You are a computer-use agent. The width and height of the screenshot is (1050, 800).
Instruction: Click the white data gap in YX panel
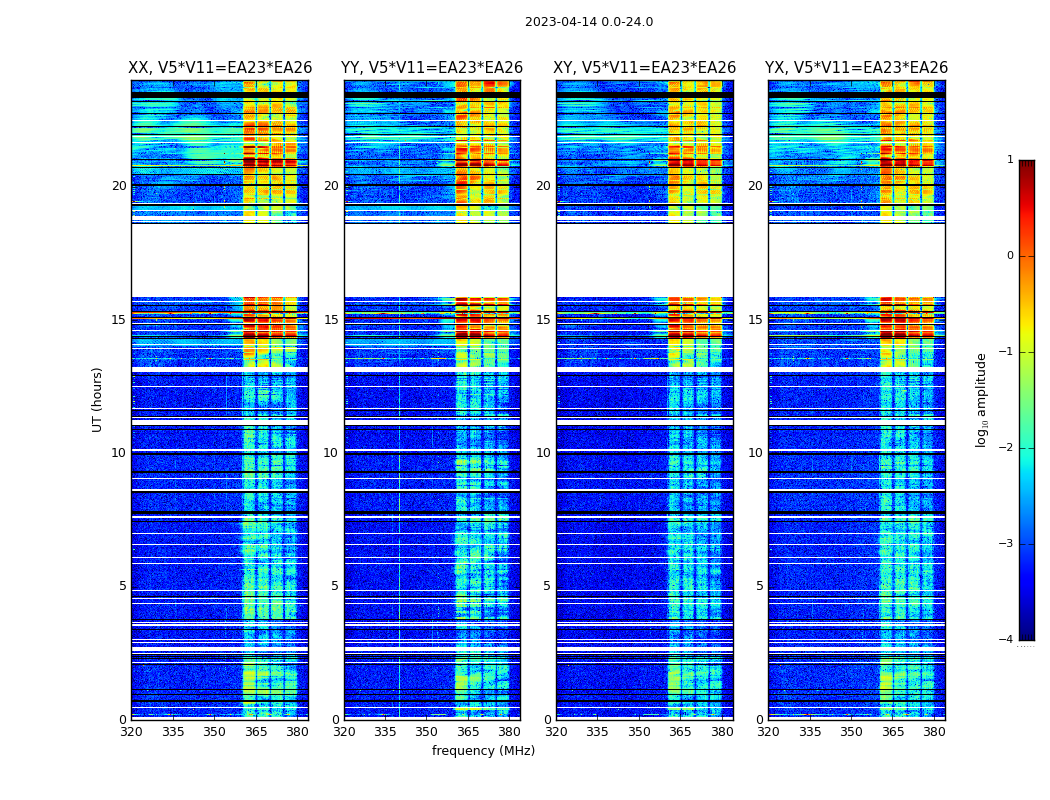pyautogui.click(x=856, y=260)
